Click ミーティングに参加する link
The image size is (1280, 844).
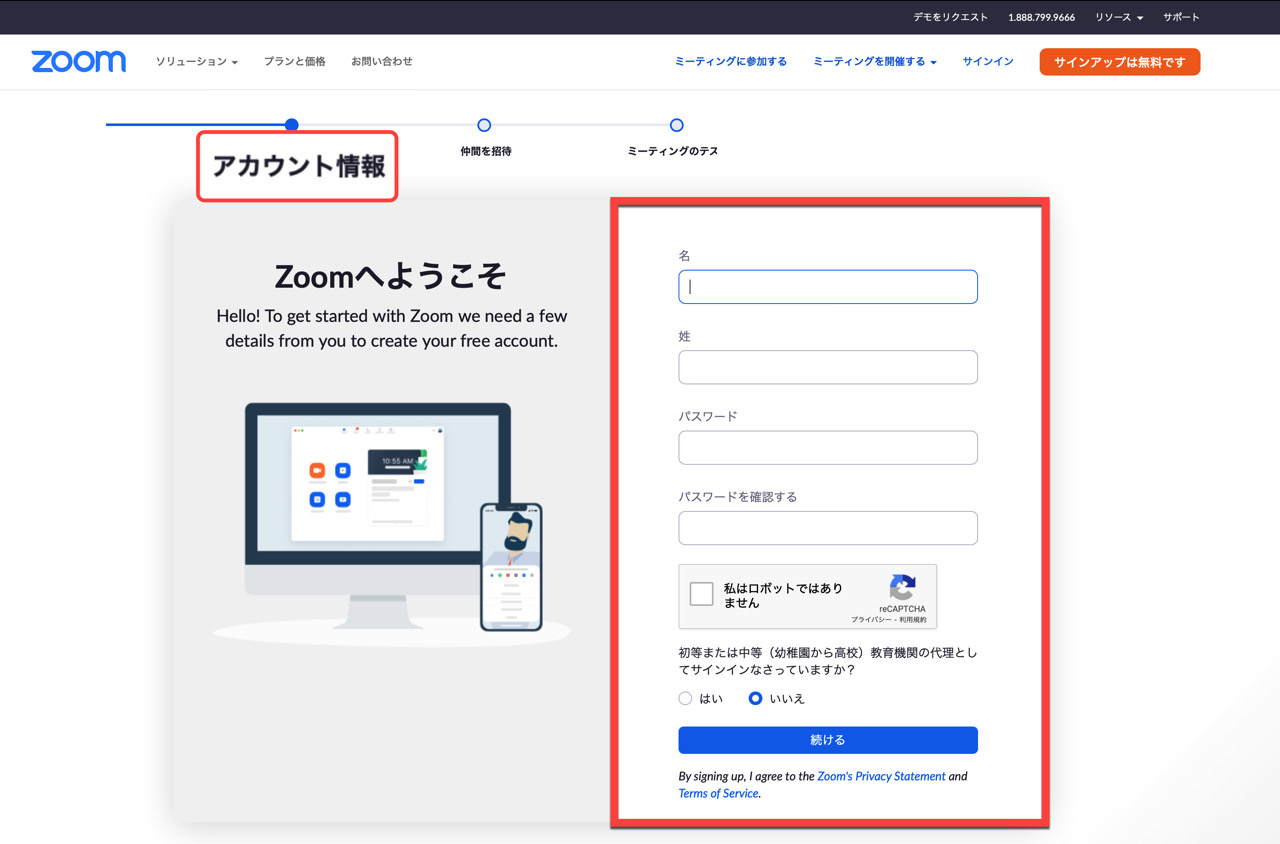(731, 61)
